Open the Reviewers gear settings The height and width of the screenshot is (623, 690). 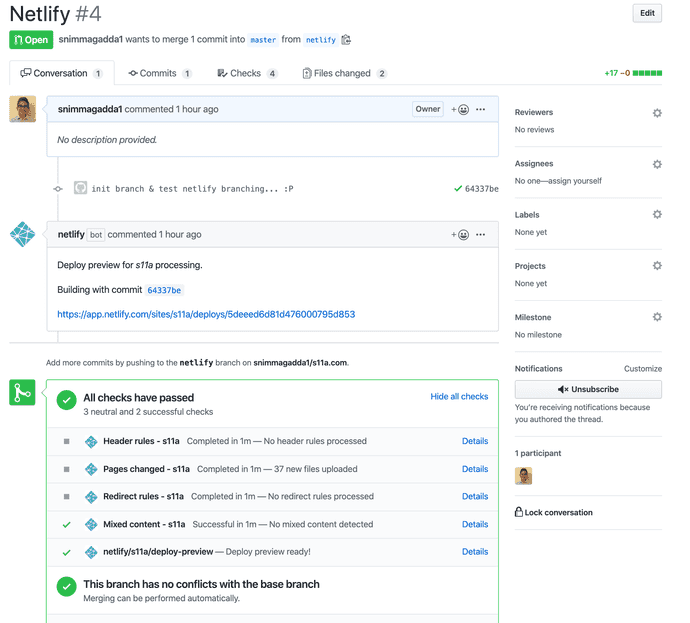point(657,113)
